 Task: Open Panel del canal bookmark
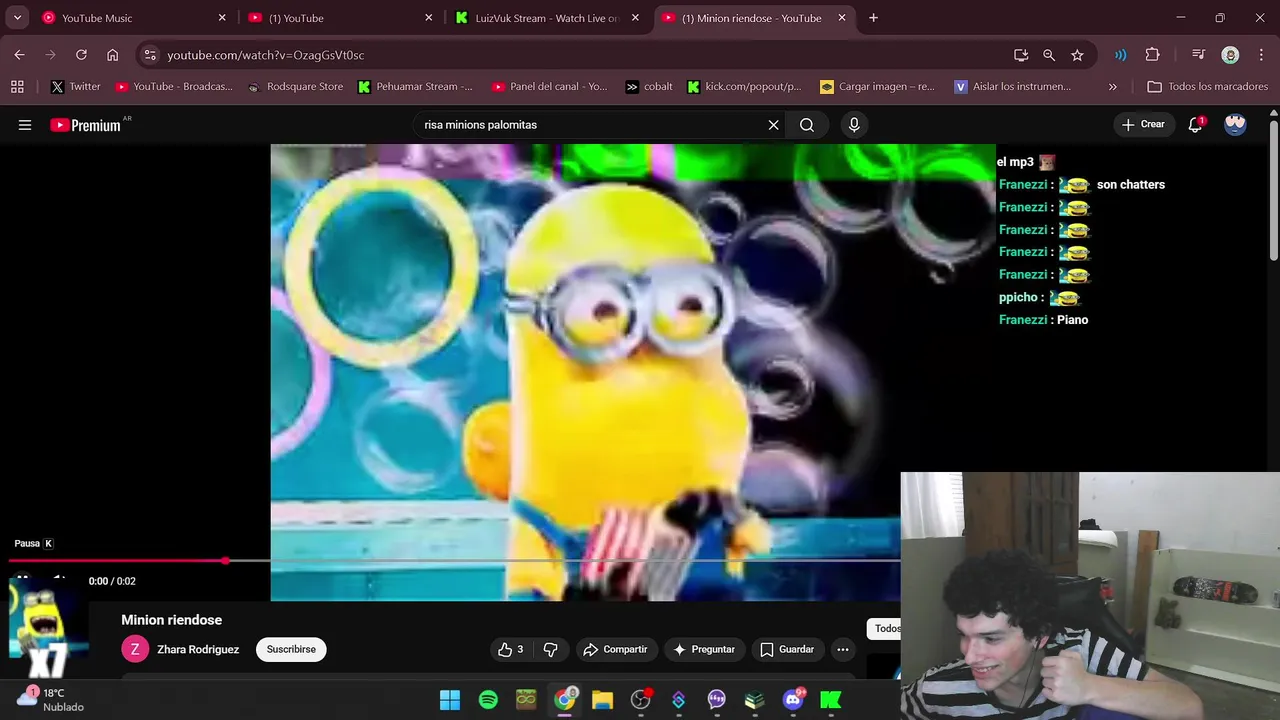click(549, 87)
